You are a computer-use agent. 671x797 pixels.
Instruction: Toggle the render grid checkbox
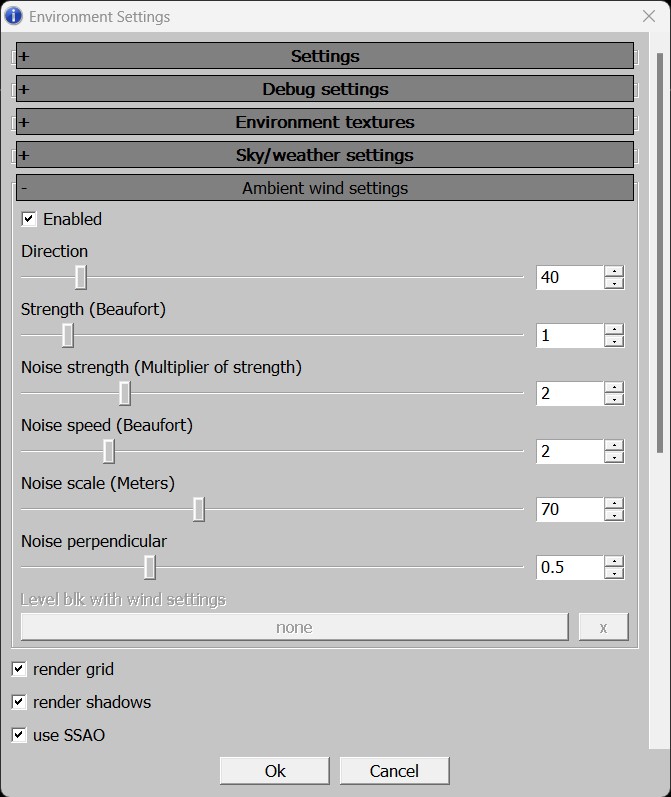click(19, 669)
